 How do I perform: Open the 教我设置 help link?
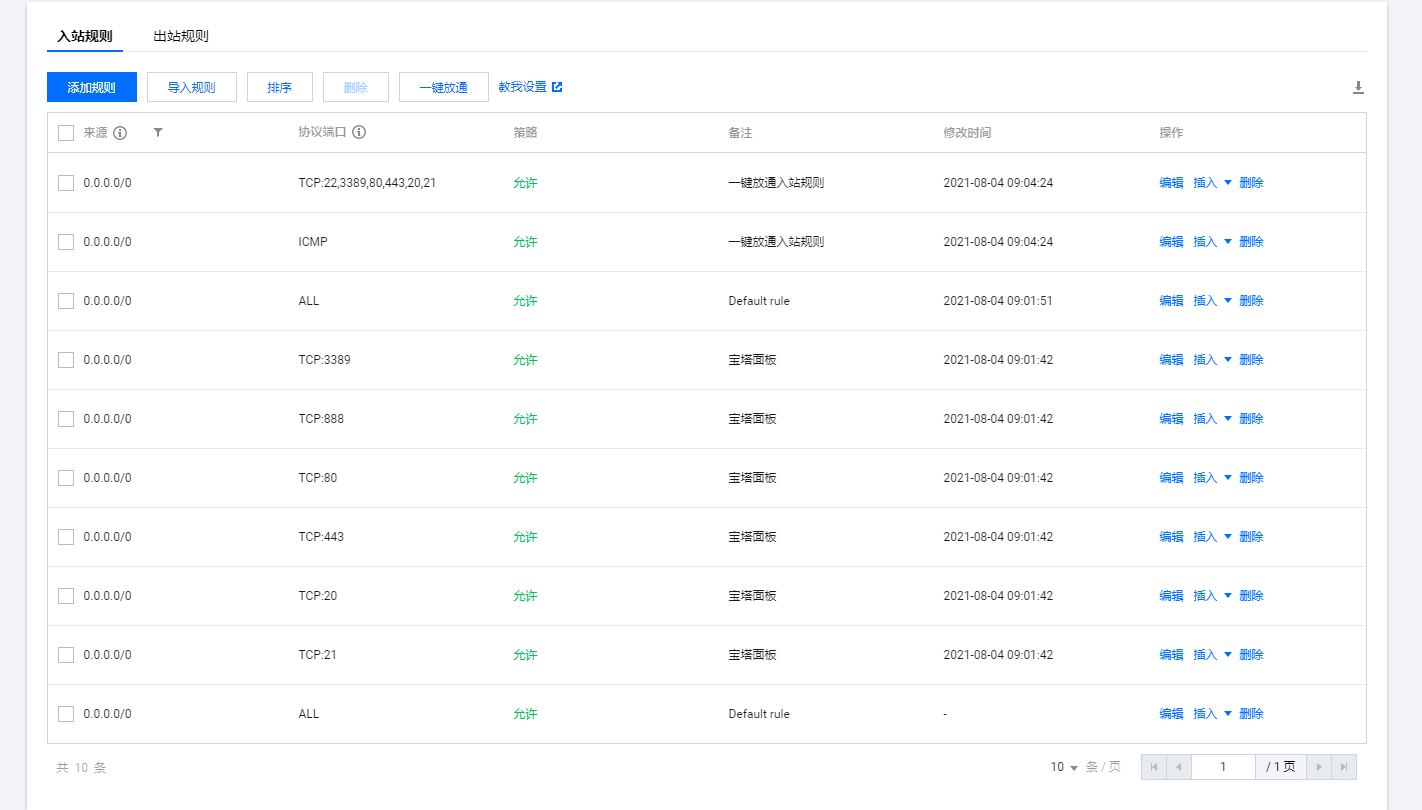point(523,87)
